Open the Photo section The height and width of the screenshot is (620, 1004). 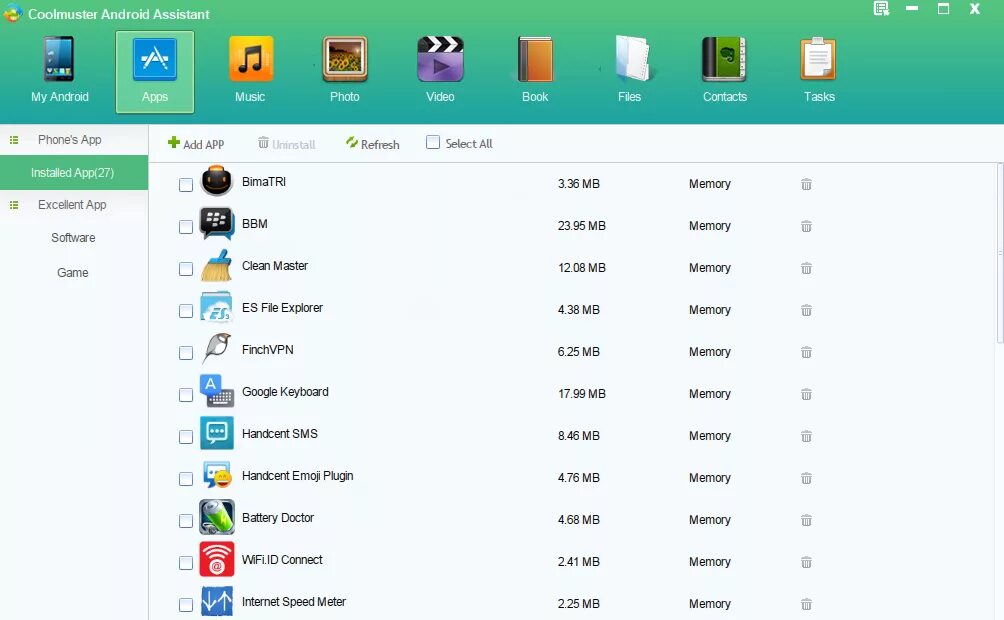[344, 70]
